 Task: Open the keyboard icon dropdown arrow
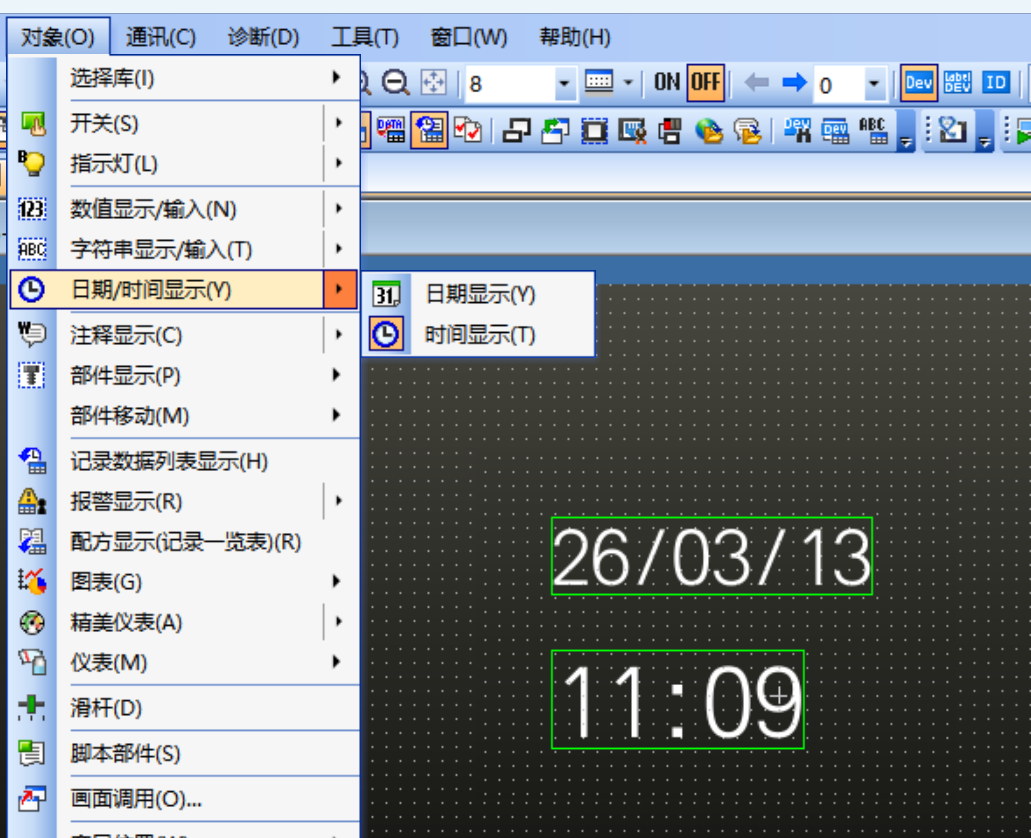click(x=628, y=84)
